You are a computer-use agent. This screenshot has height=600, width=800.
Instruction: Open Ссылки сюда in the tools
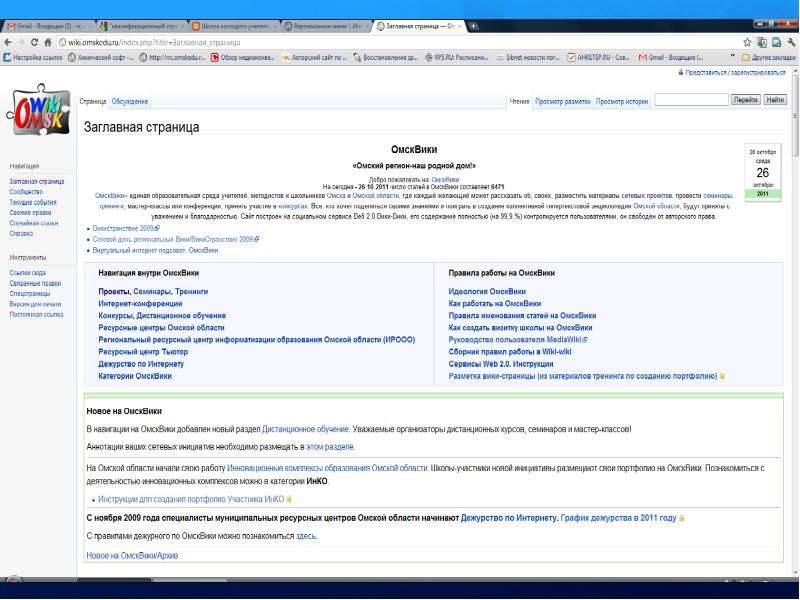click(x=28, y=273)
